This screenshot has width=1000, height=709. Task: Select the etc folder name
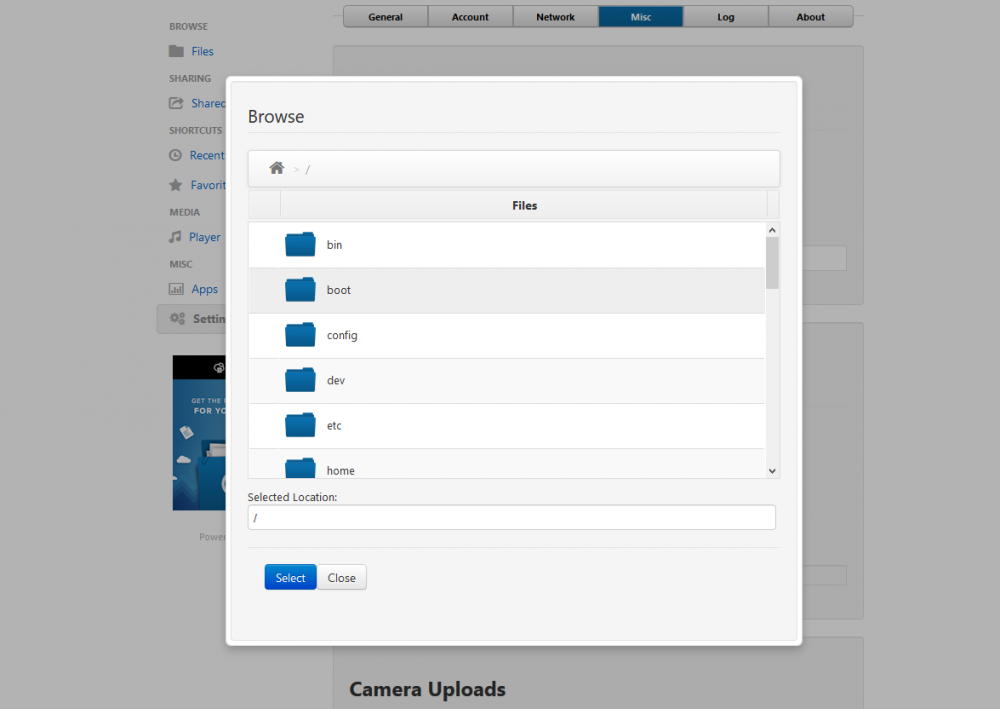(334, 426)
